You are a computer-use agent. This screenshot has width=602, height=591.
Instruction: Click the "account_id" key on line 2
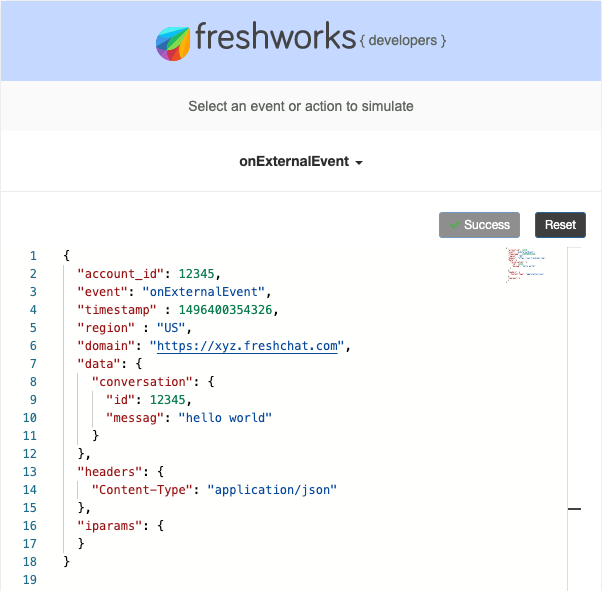click(121, 274)
